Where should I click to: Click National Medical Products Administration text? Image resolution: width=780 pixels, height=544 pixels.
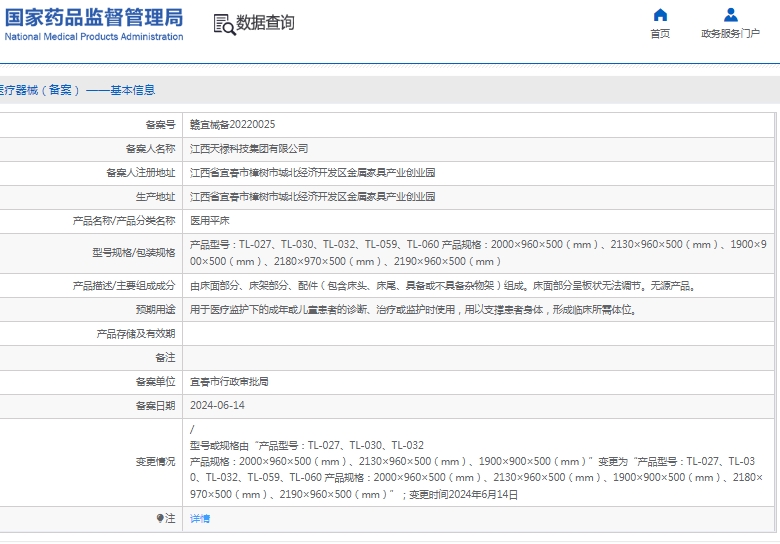point(94,37)
